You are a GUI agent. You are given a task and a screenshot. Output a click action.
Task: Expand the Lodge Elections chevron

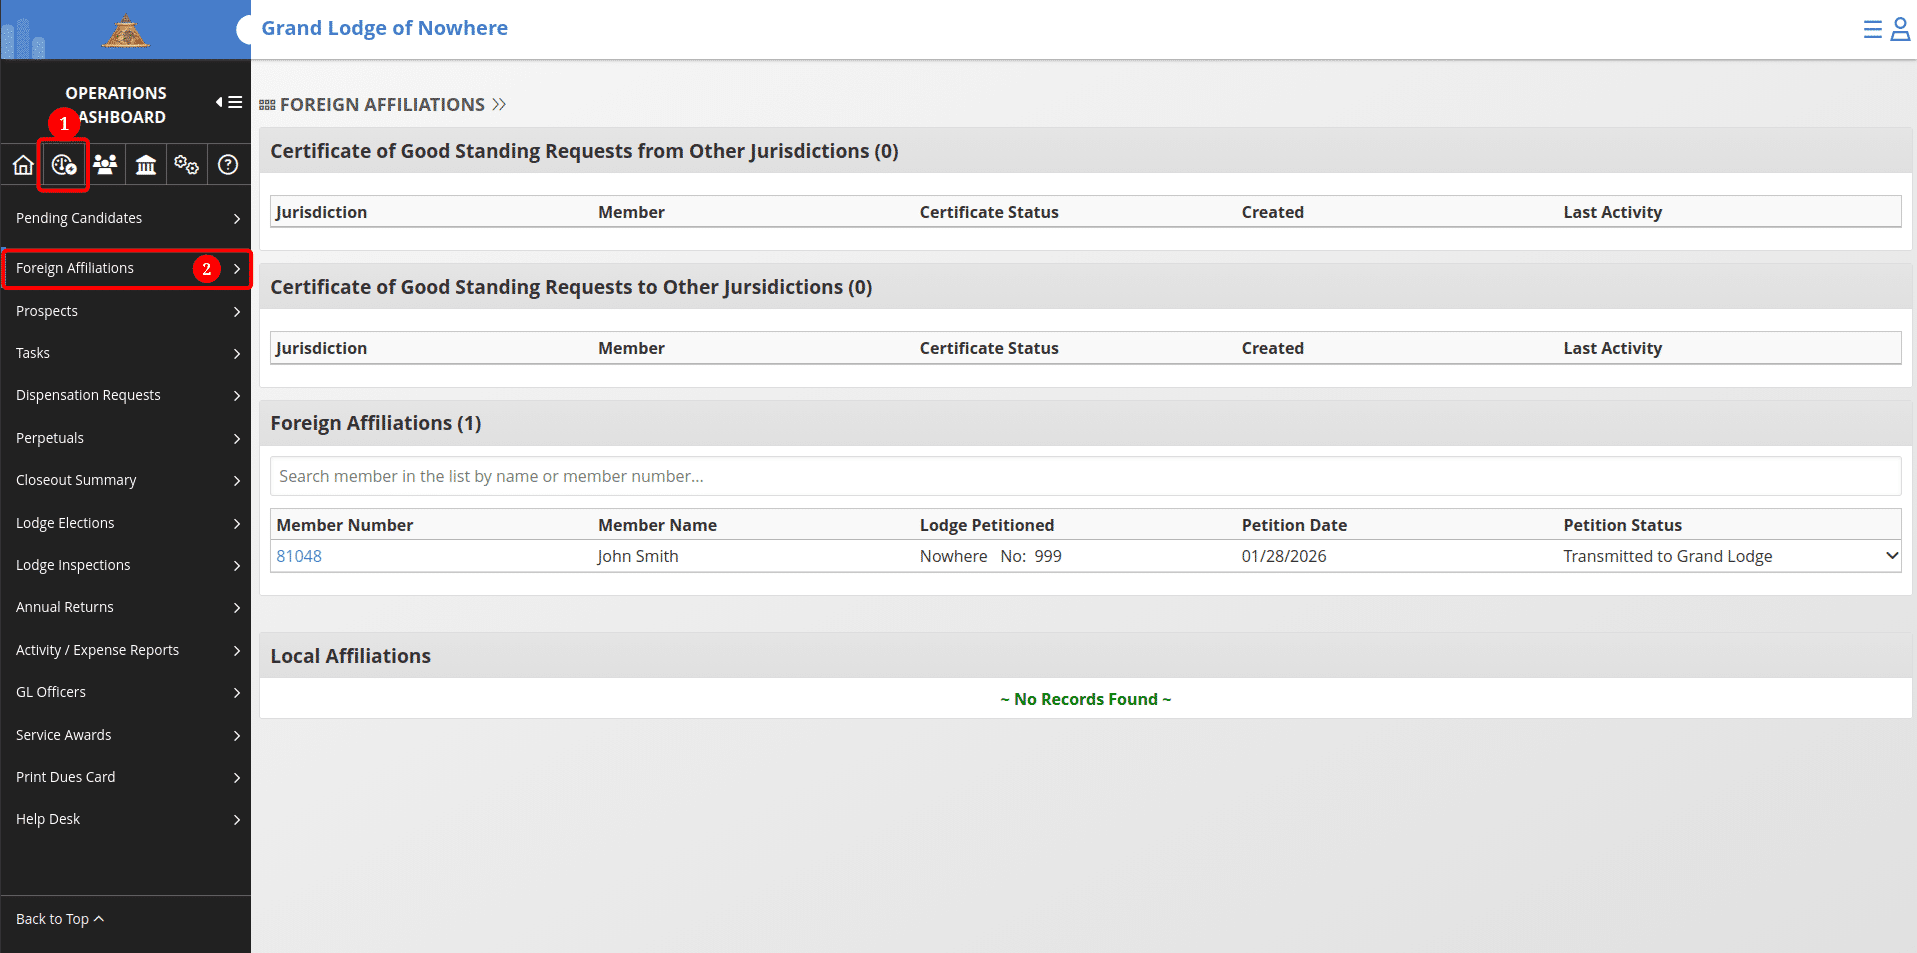click(237, 524)
